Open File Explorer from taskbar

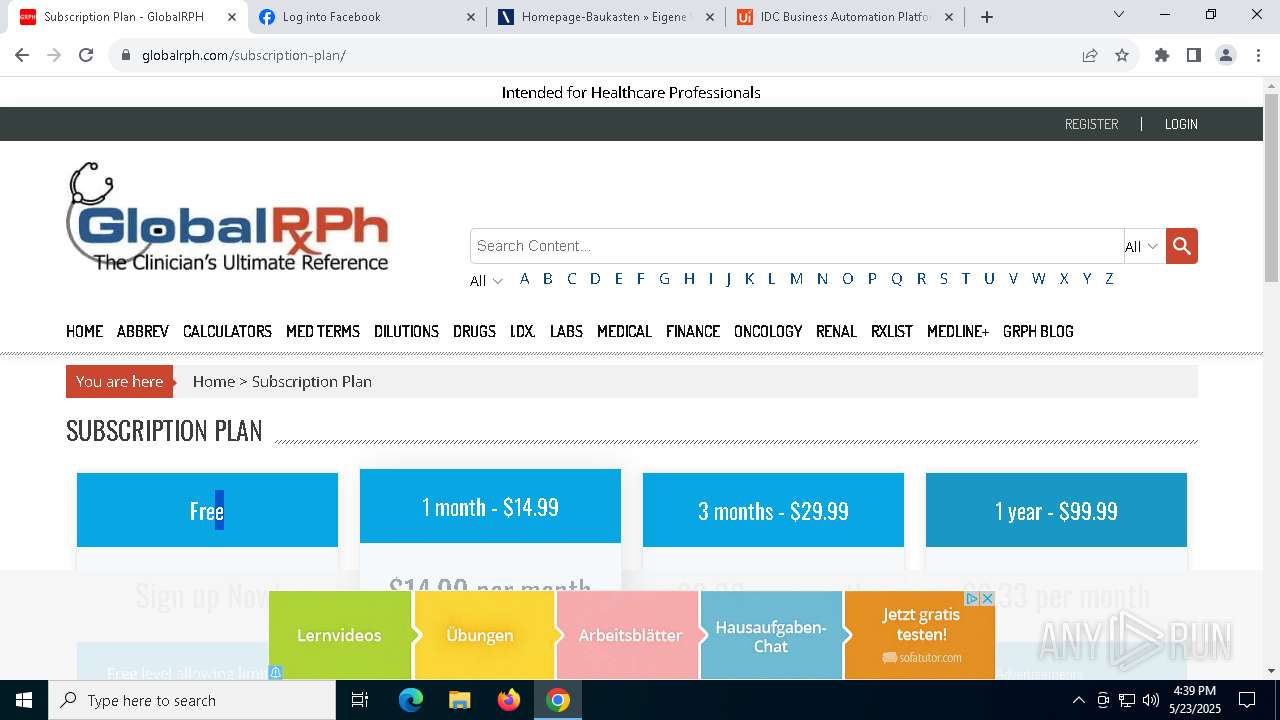(459, 700)
